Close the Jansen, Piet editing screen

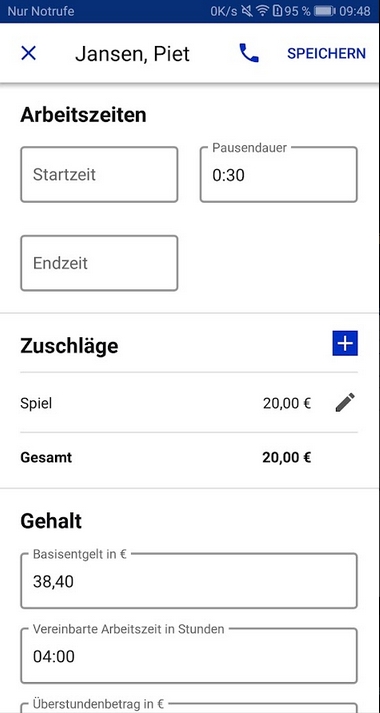29,53
